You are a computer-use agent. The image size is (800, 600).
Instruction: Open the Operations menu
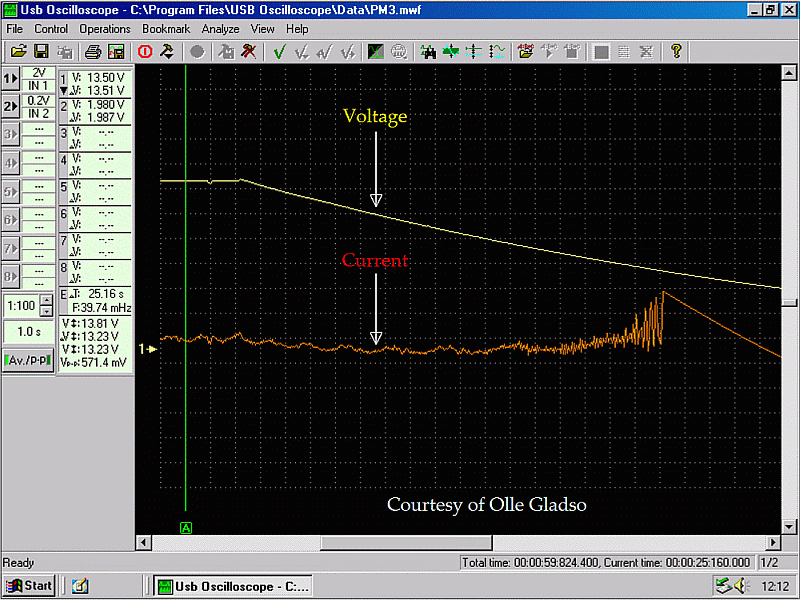105,29
